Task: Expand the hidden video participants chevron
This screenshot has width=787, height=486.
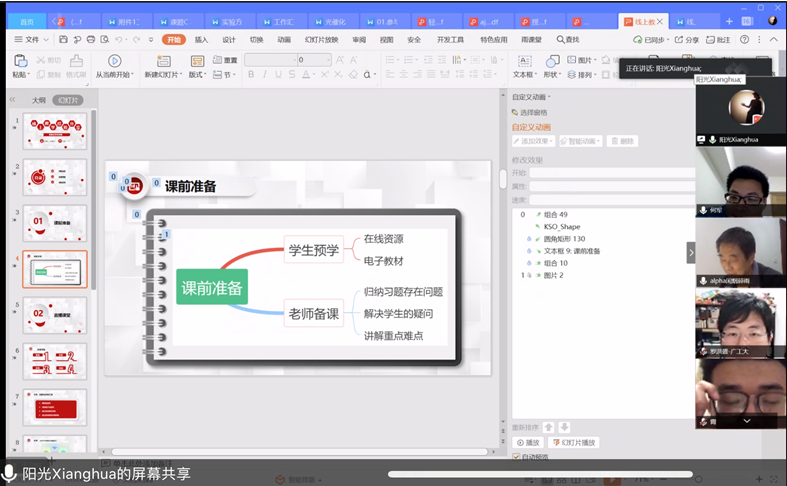Action: (x=690, y=253)
